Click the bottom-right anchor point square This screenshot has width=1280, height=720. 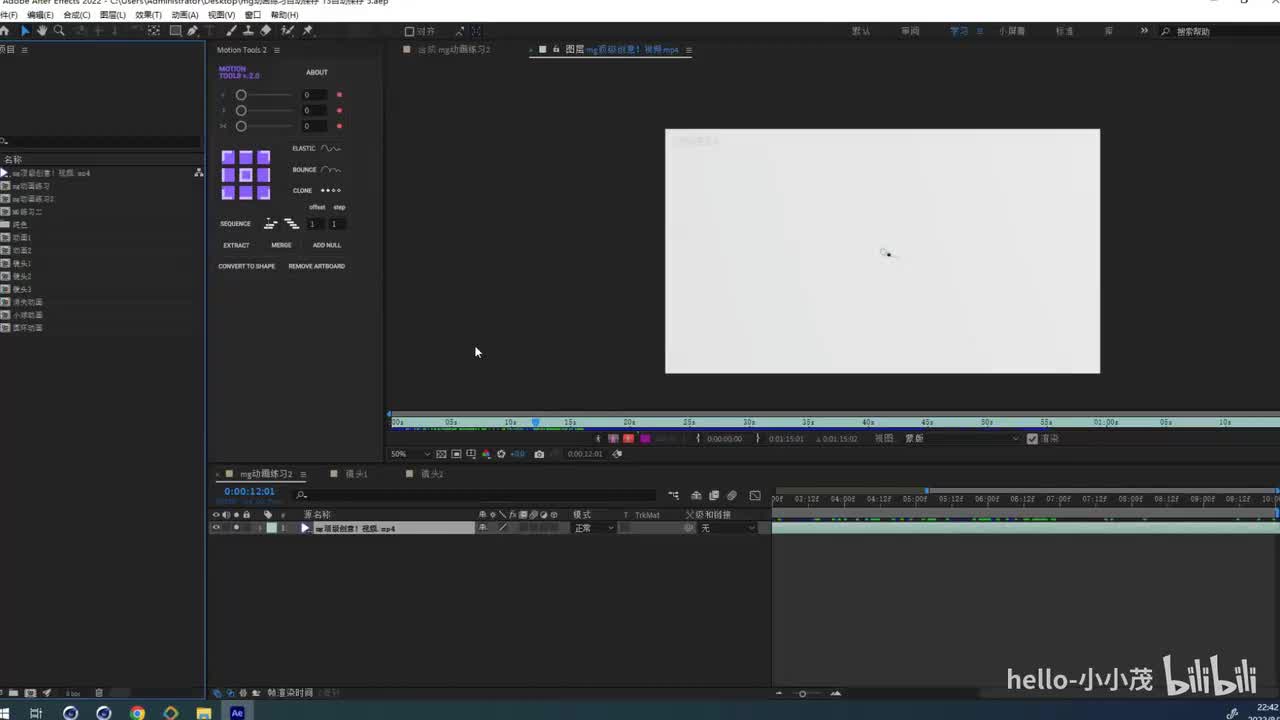264,193
